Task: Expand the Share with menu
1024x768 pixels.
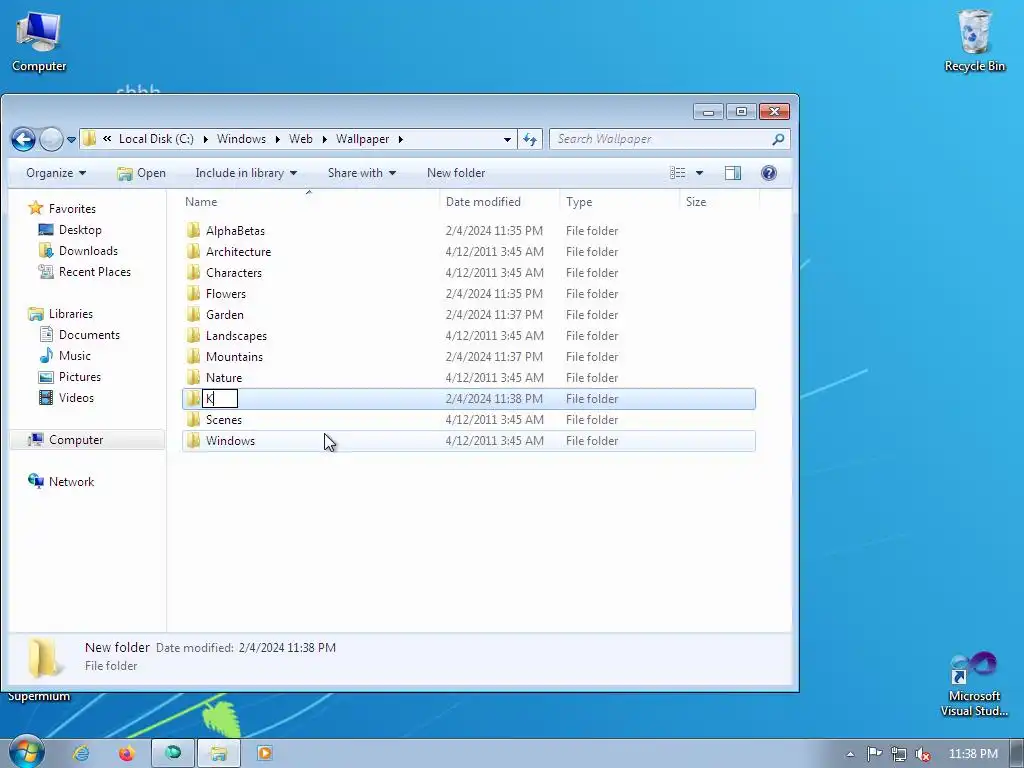Action: pos(362,173)
